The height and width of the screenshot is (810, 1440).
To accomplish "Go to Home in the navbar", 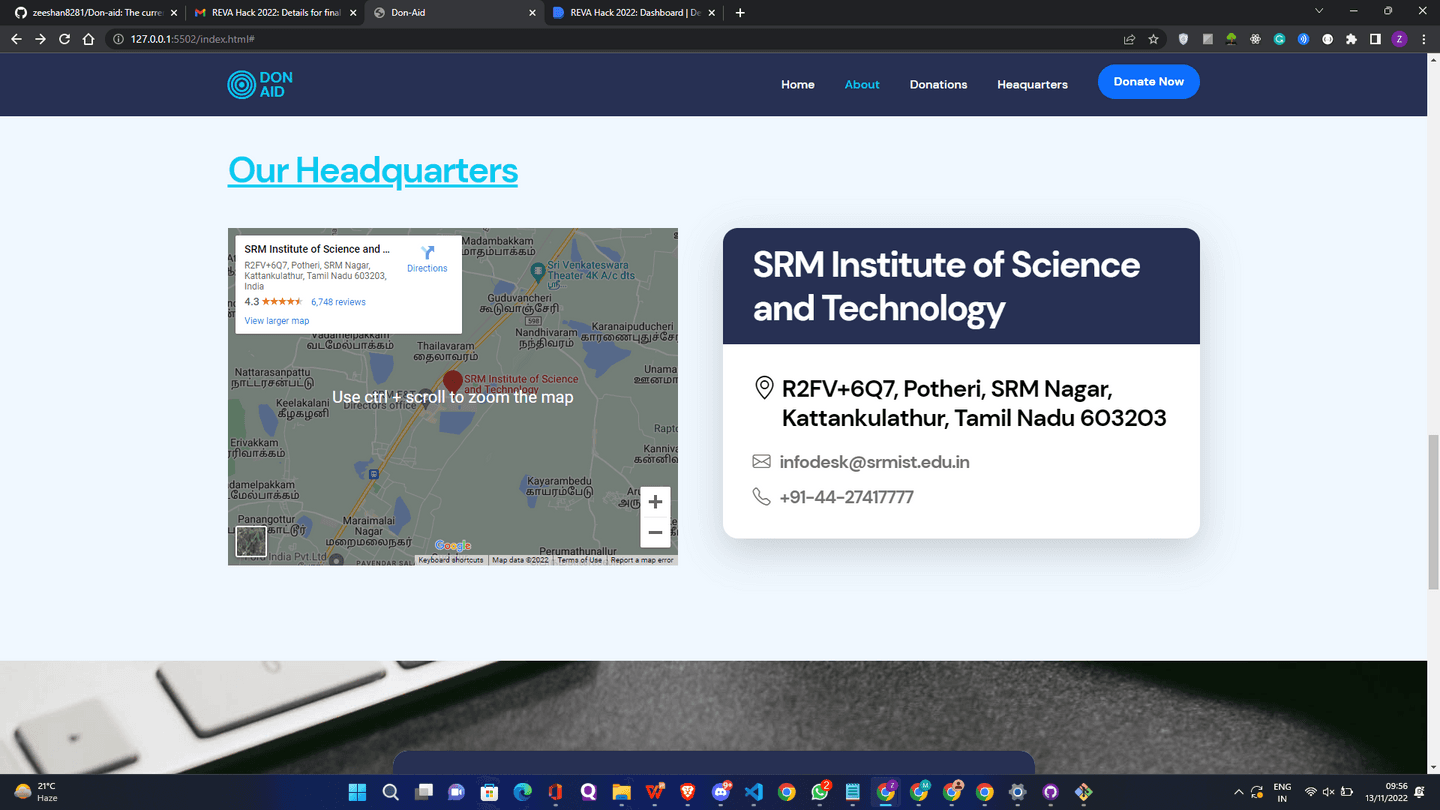I will pyautogui.click(x=798, y=85).
